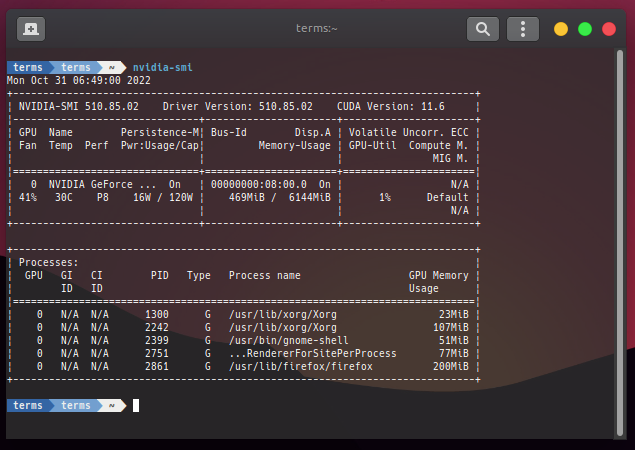Click the total memory value '6144MiB'

click(x=310, y=197)
